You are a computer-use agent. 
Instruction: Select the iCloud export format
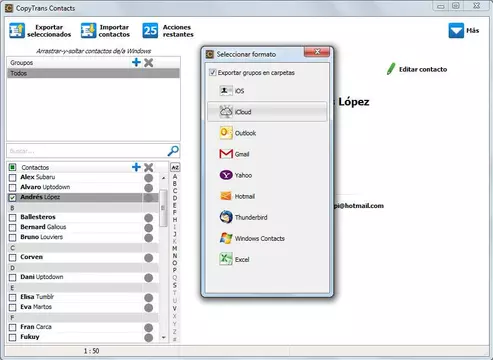point(267,112)
